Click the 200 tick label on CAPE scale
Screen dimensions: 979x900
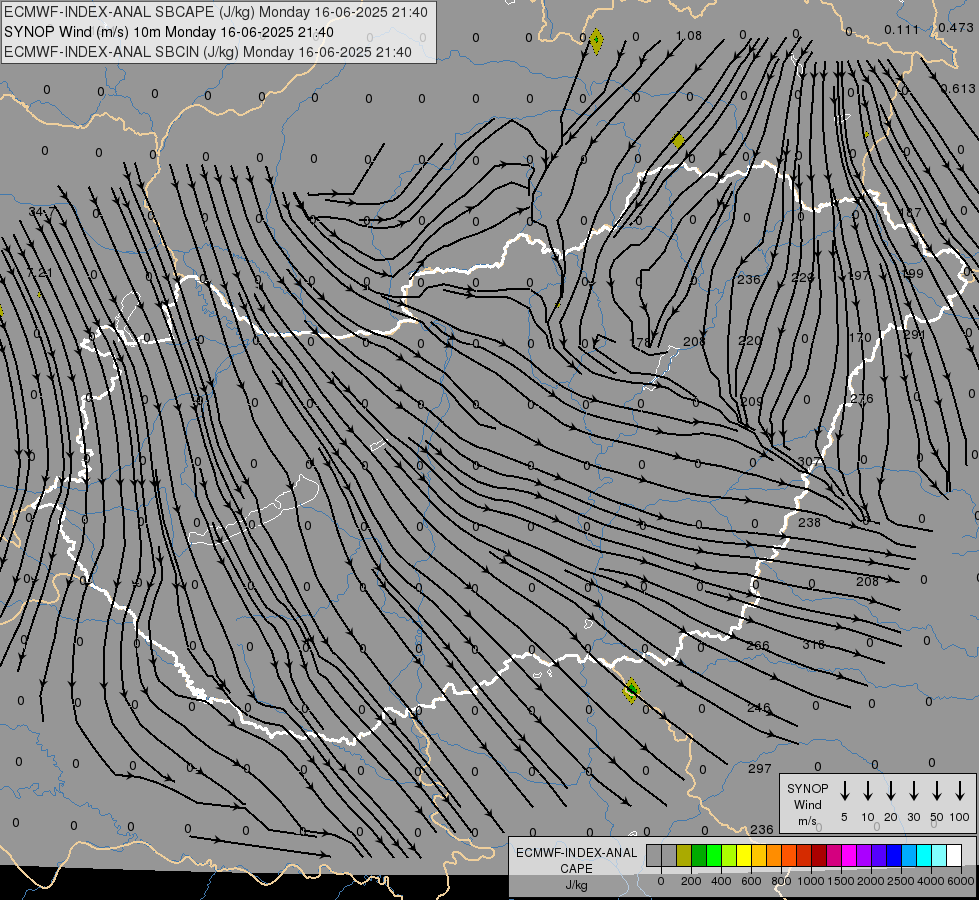pyautogui.click(x=691, y=881)
